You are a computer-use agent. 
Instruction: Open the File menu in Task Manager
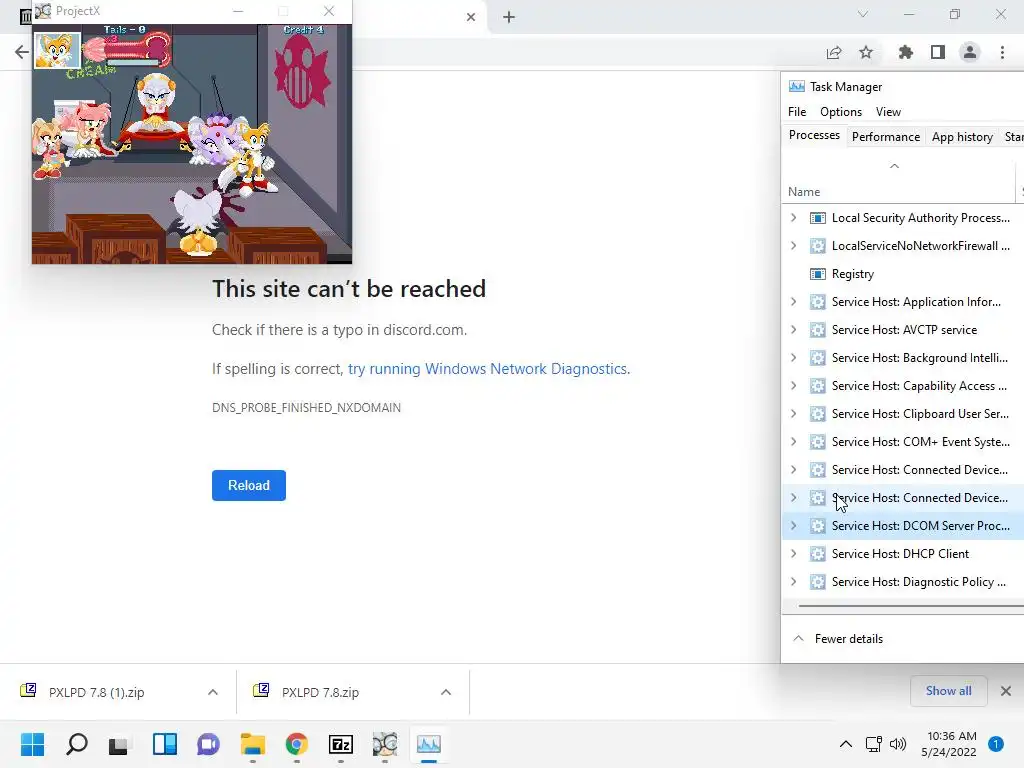(797, 112)
